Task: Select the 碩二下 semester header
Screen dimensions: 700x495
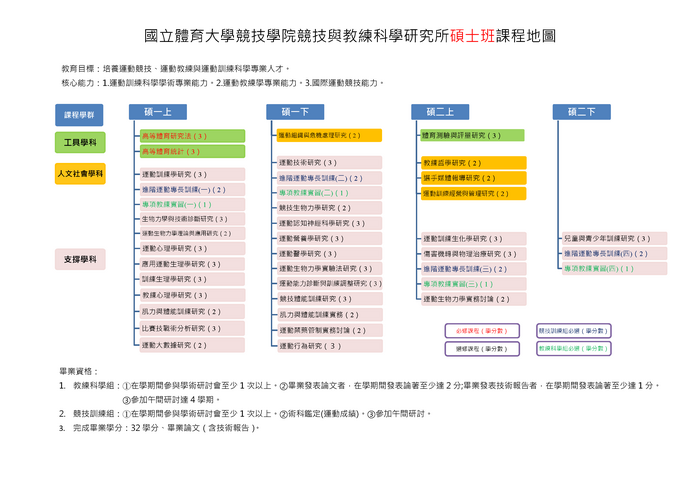Action: click(x=581, y=111)
